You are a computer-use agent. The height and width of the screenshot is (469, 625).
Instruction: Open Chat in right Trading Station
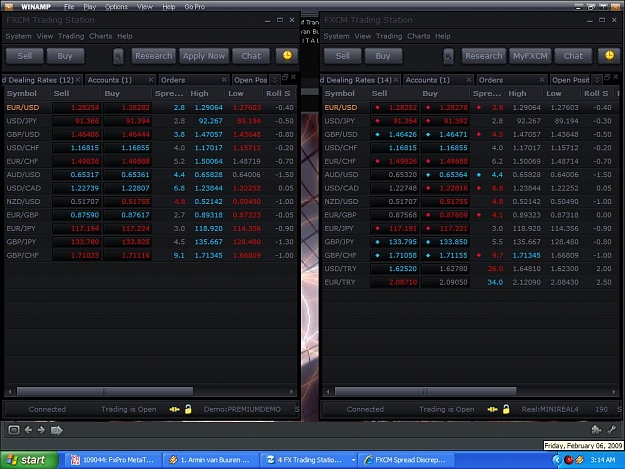[x=573, y=56]
